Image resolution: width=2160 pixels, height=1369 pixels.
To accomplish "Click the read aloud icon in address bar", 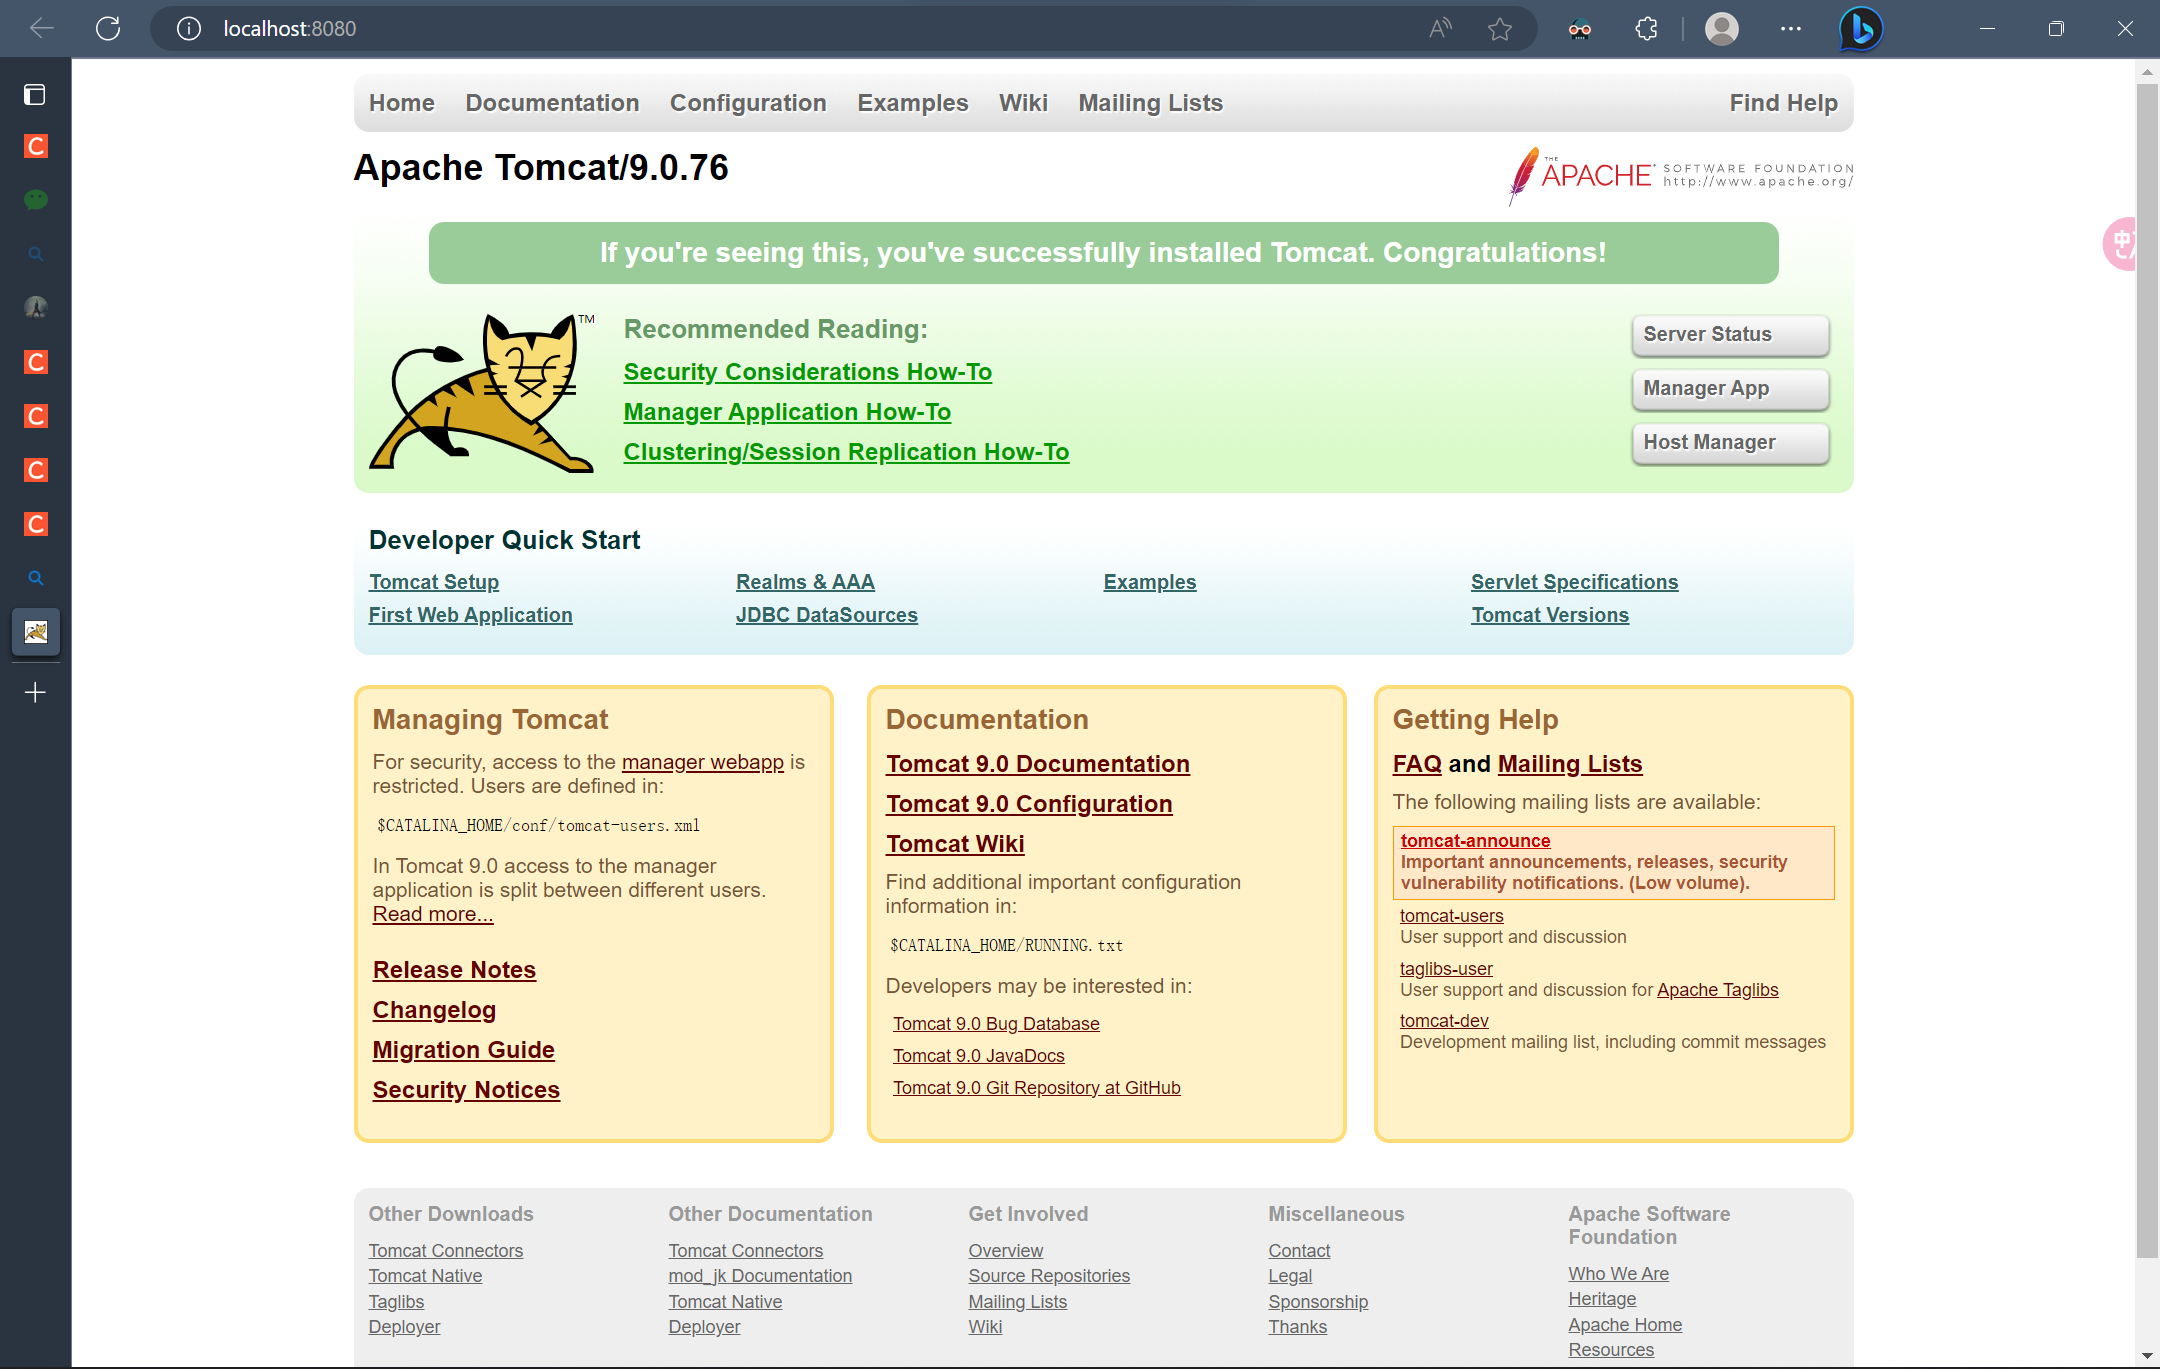I will 1440,28.
